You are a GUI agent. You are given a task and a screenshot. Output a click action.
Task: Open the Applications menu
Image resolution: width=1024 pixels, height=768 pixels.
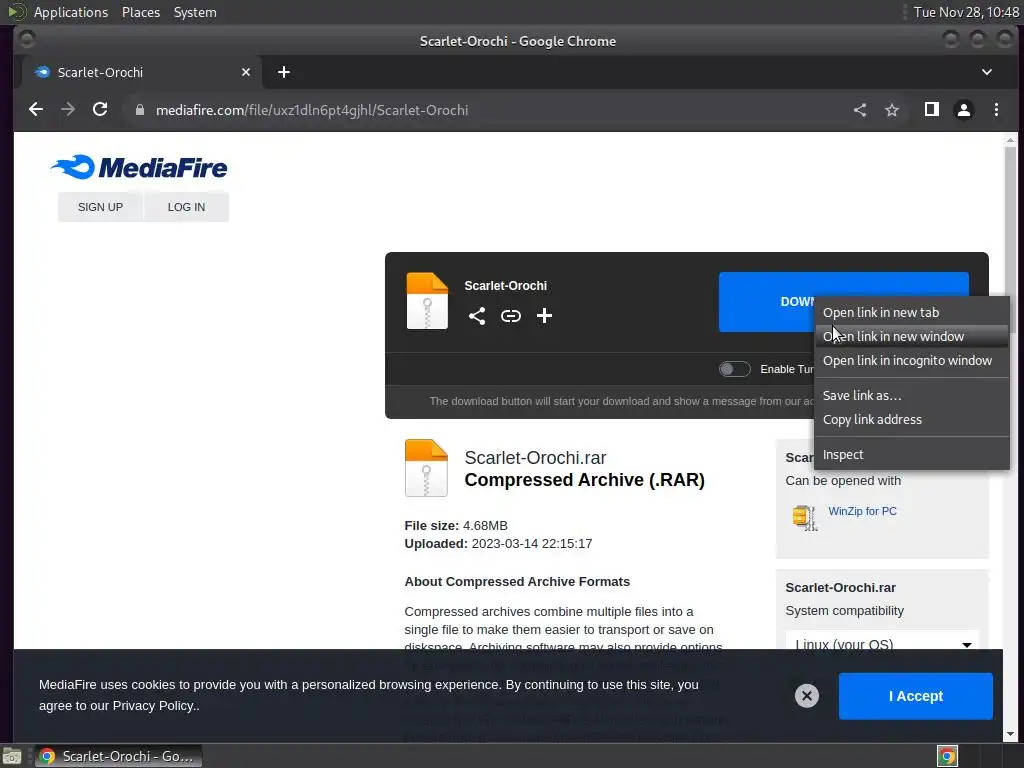pos(71,12)
